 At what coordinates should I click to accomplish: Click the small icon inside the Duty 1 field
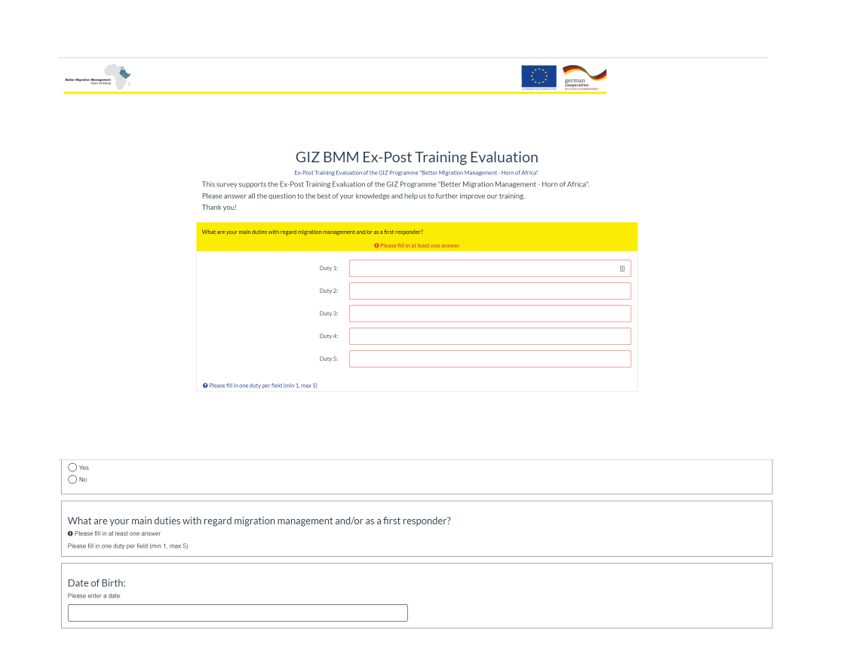pos(622,269)
